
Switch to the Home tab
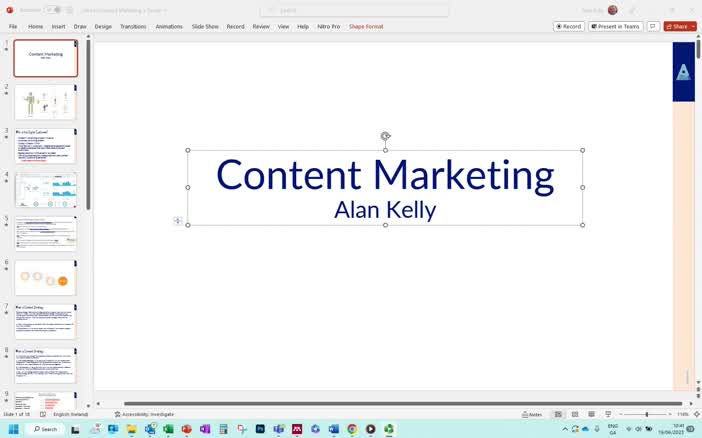(x=36, y=26)
